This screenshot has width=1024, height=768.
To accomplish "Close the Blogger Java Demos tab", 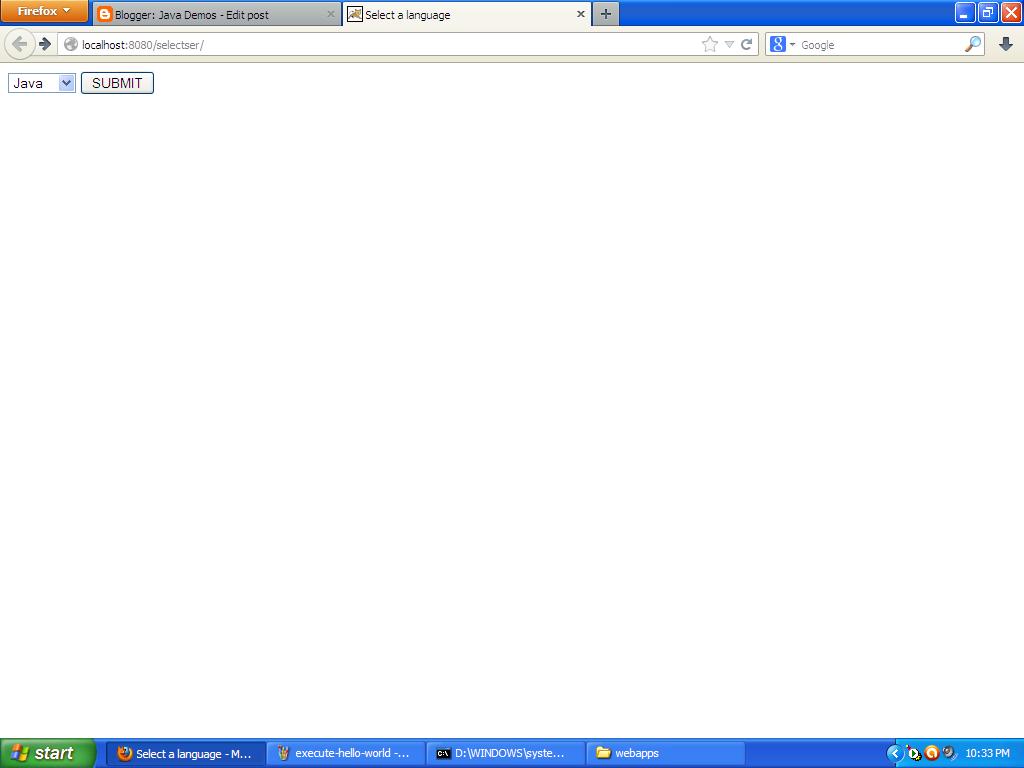I will (x=330, y=14).
